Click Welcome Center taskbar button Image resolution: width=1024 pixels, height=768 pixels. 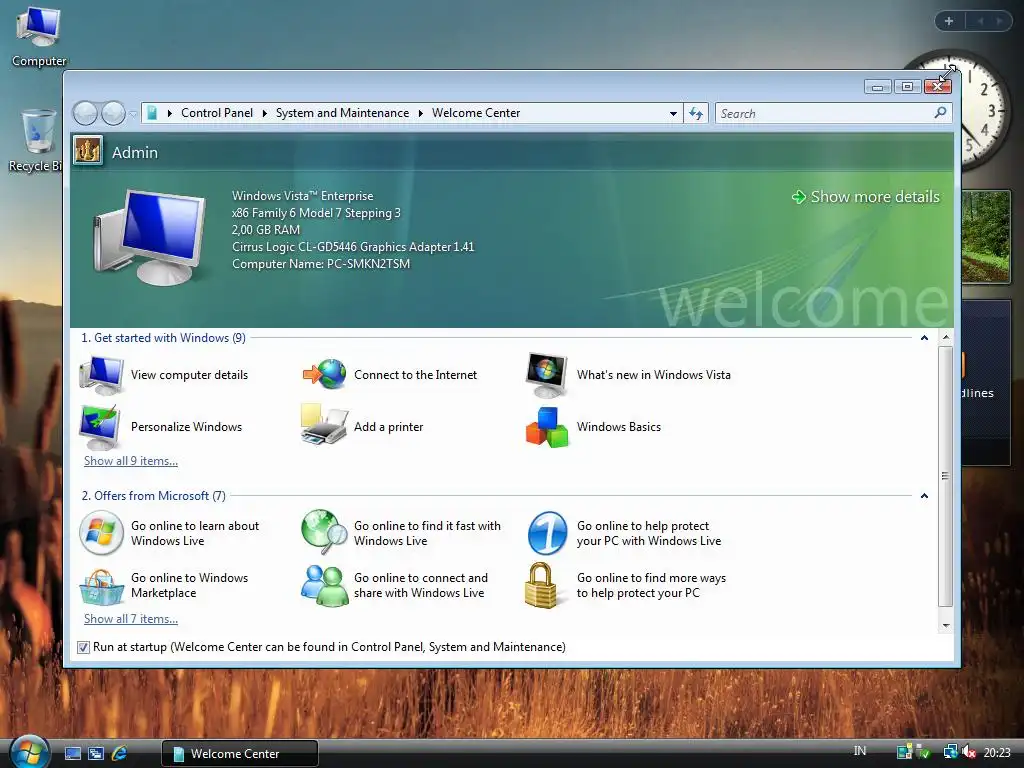240,753
